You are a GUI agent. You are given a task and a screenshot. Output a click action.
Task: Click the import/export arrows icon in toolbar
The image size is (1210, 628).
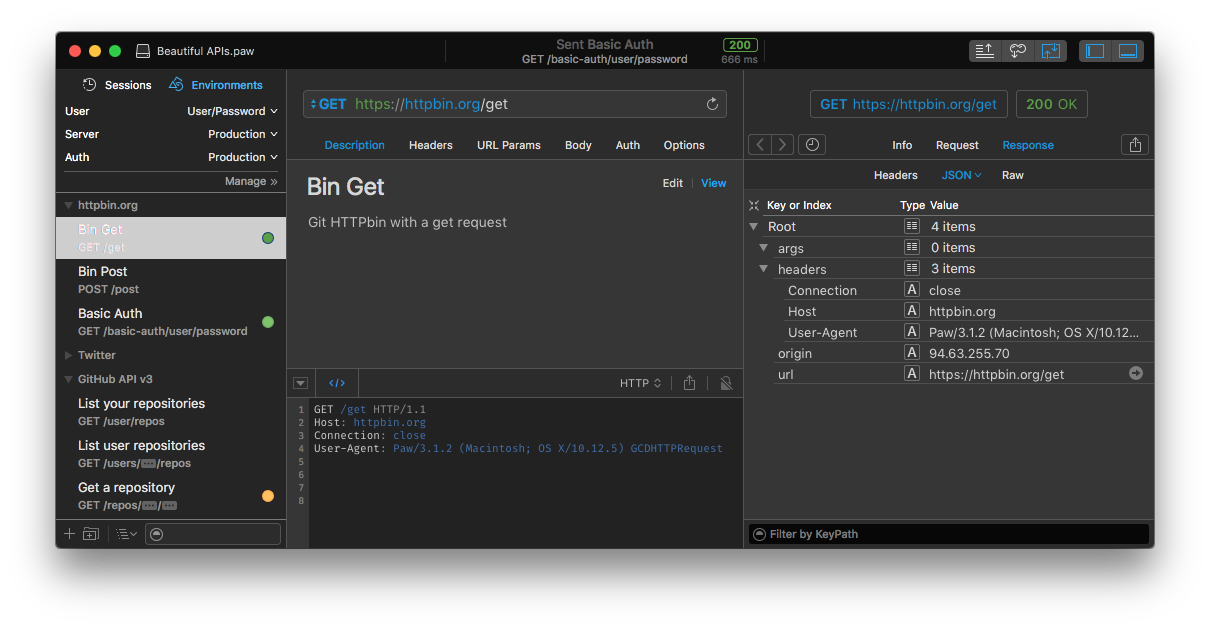click(1050, 51)
